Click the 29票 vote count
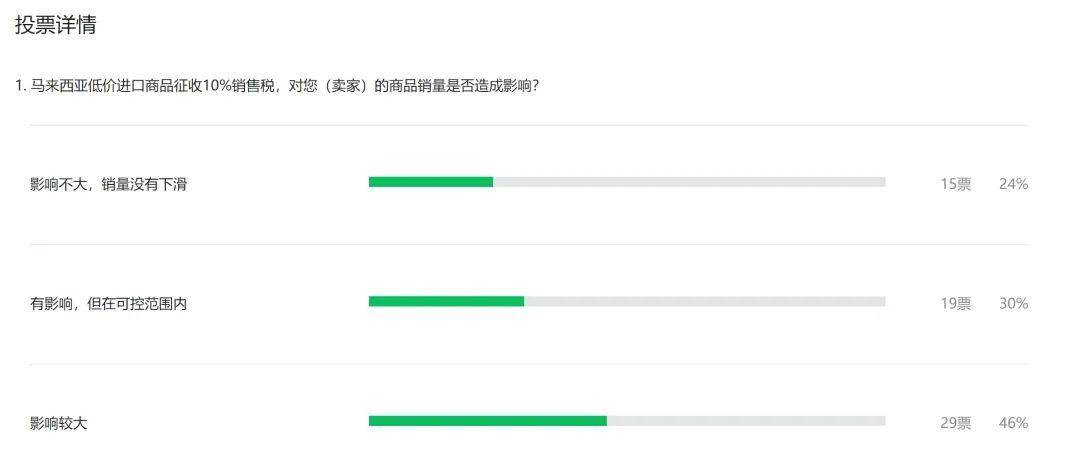Image resolution: width=1080 pixels, height=474 pixels. [x=955, y=423]
